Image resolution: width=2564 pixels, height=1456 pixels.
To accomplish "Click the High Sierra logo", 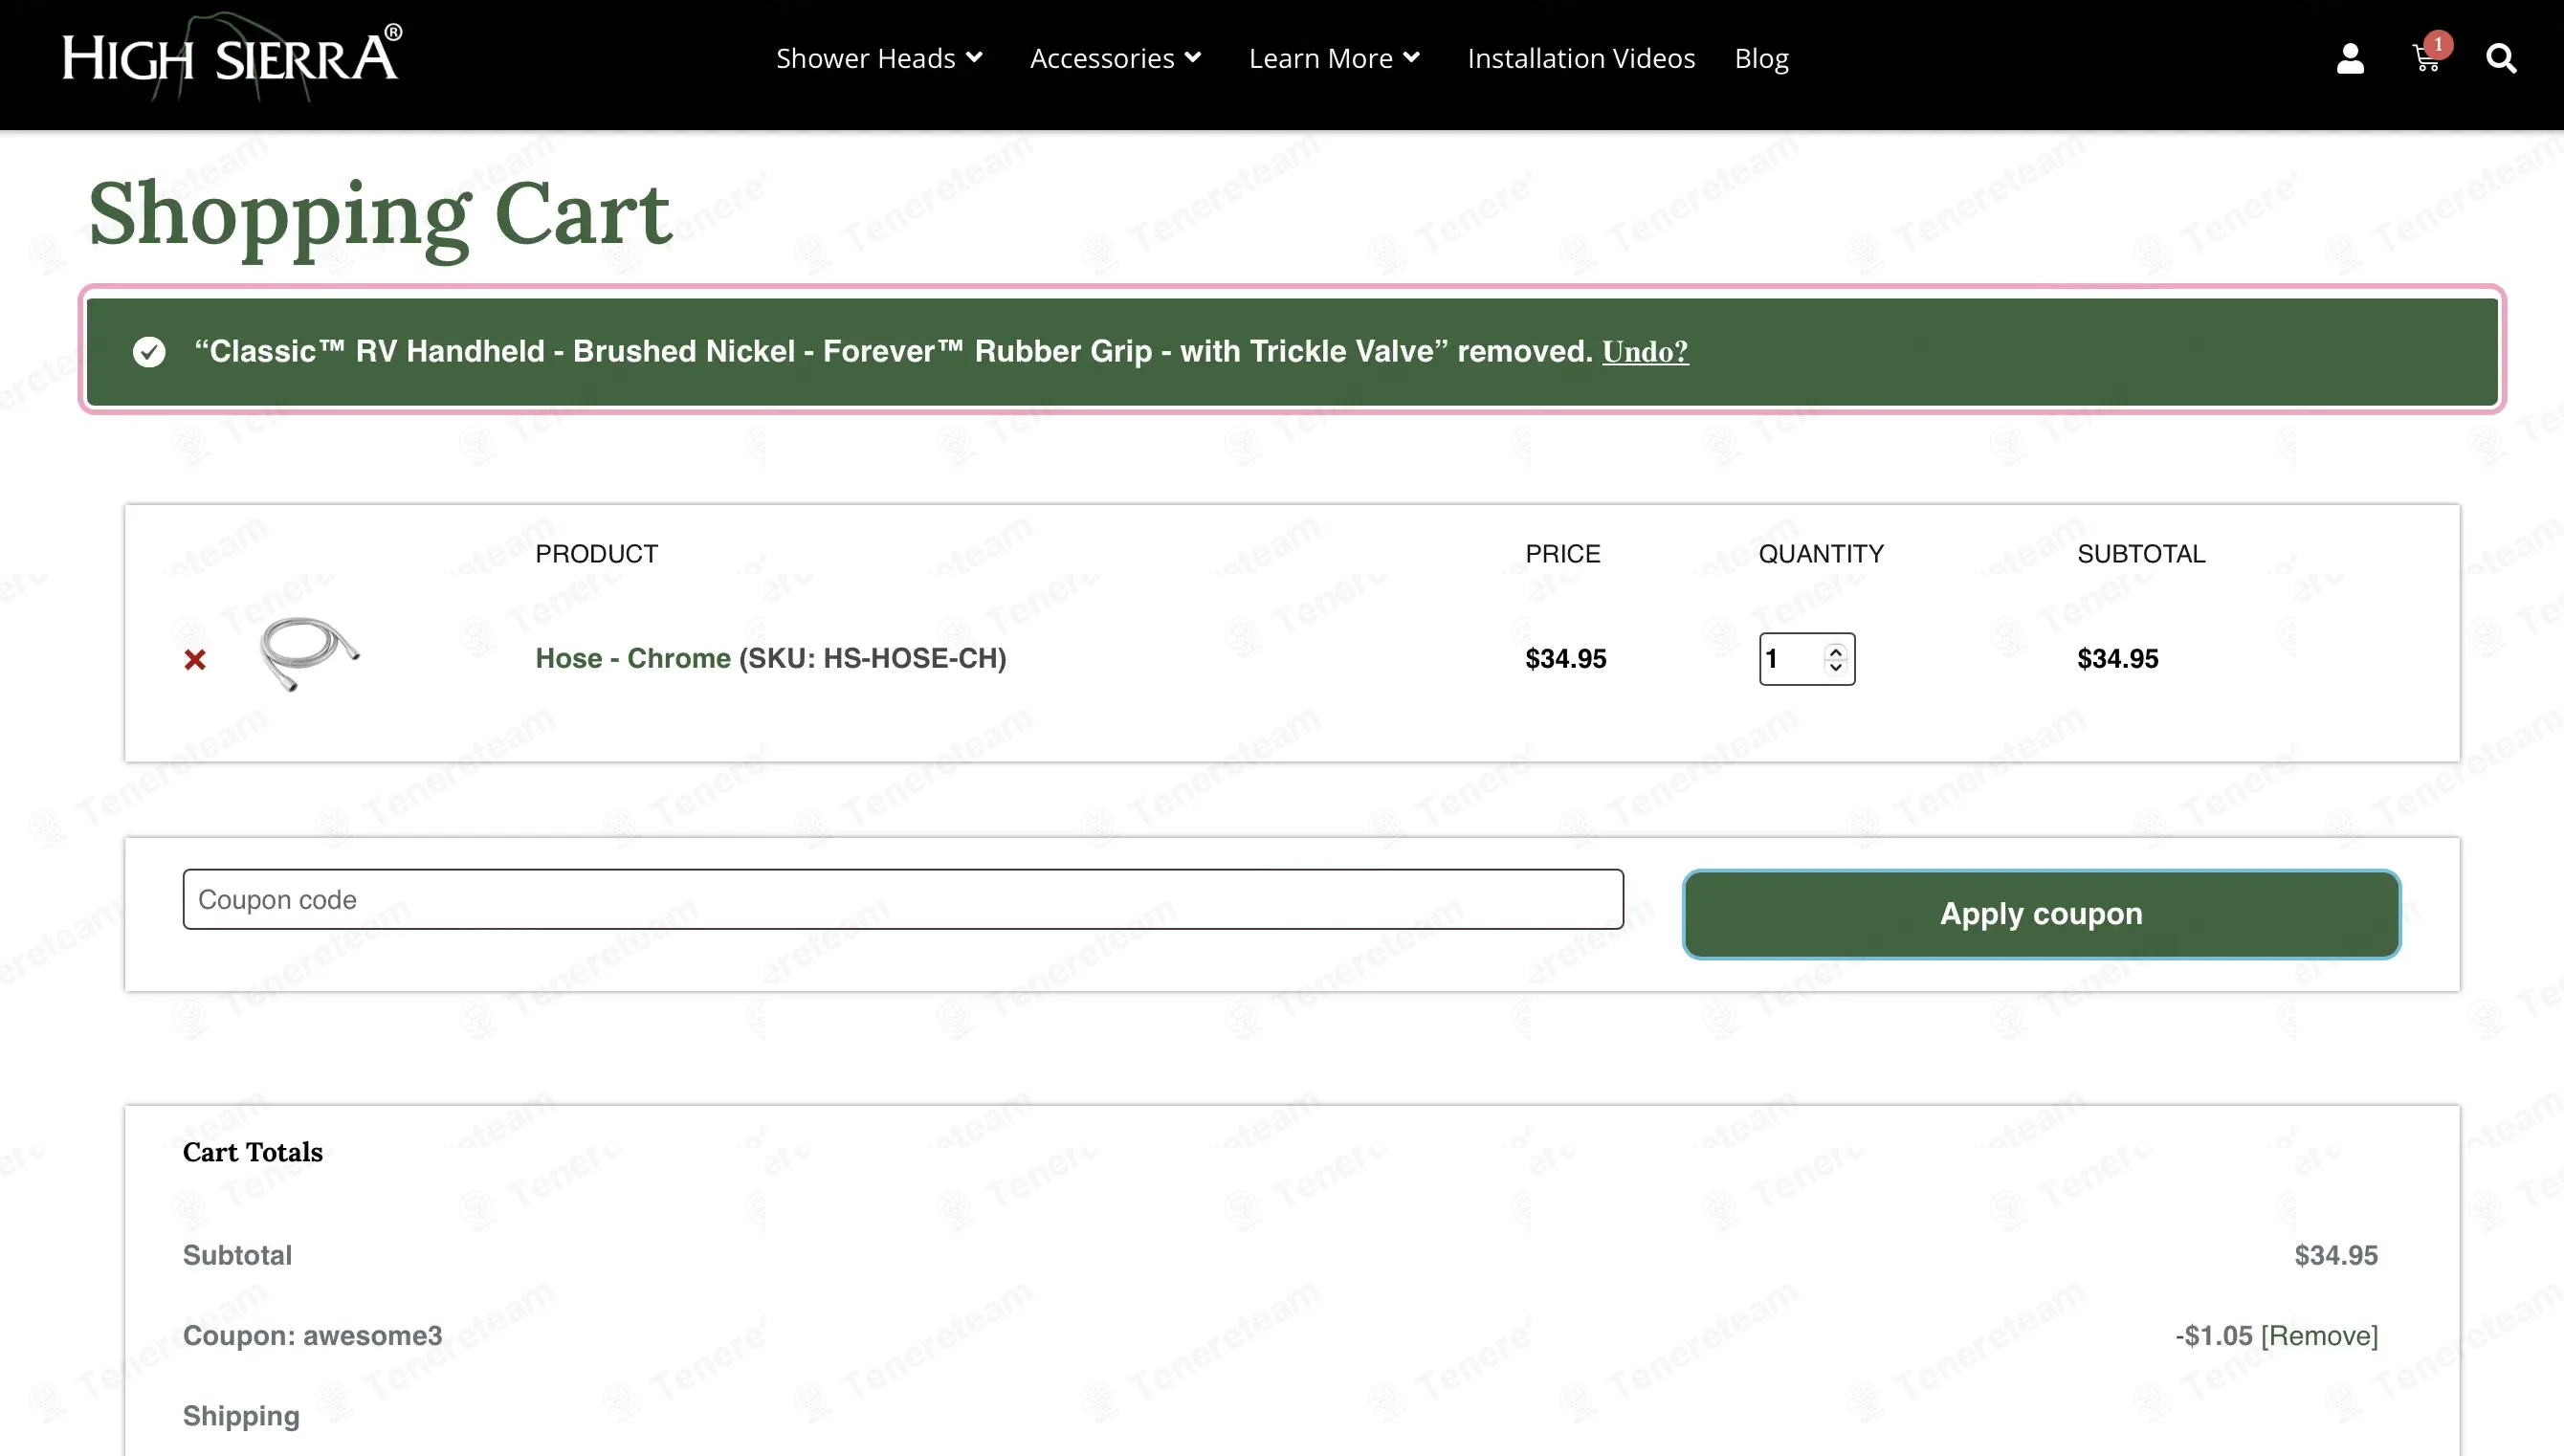I will click(x=232, y=58).
